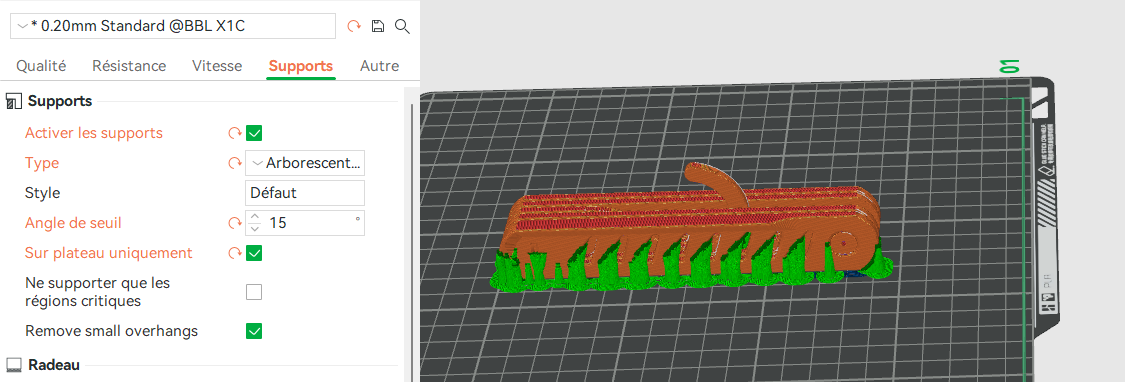The image size is (1125, 382).
Task: Open the settings search magnifier icon
Action: 403,27
